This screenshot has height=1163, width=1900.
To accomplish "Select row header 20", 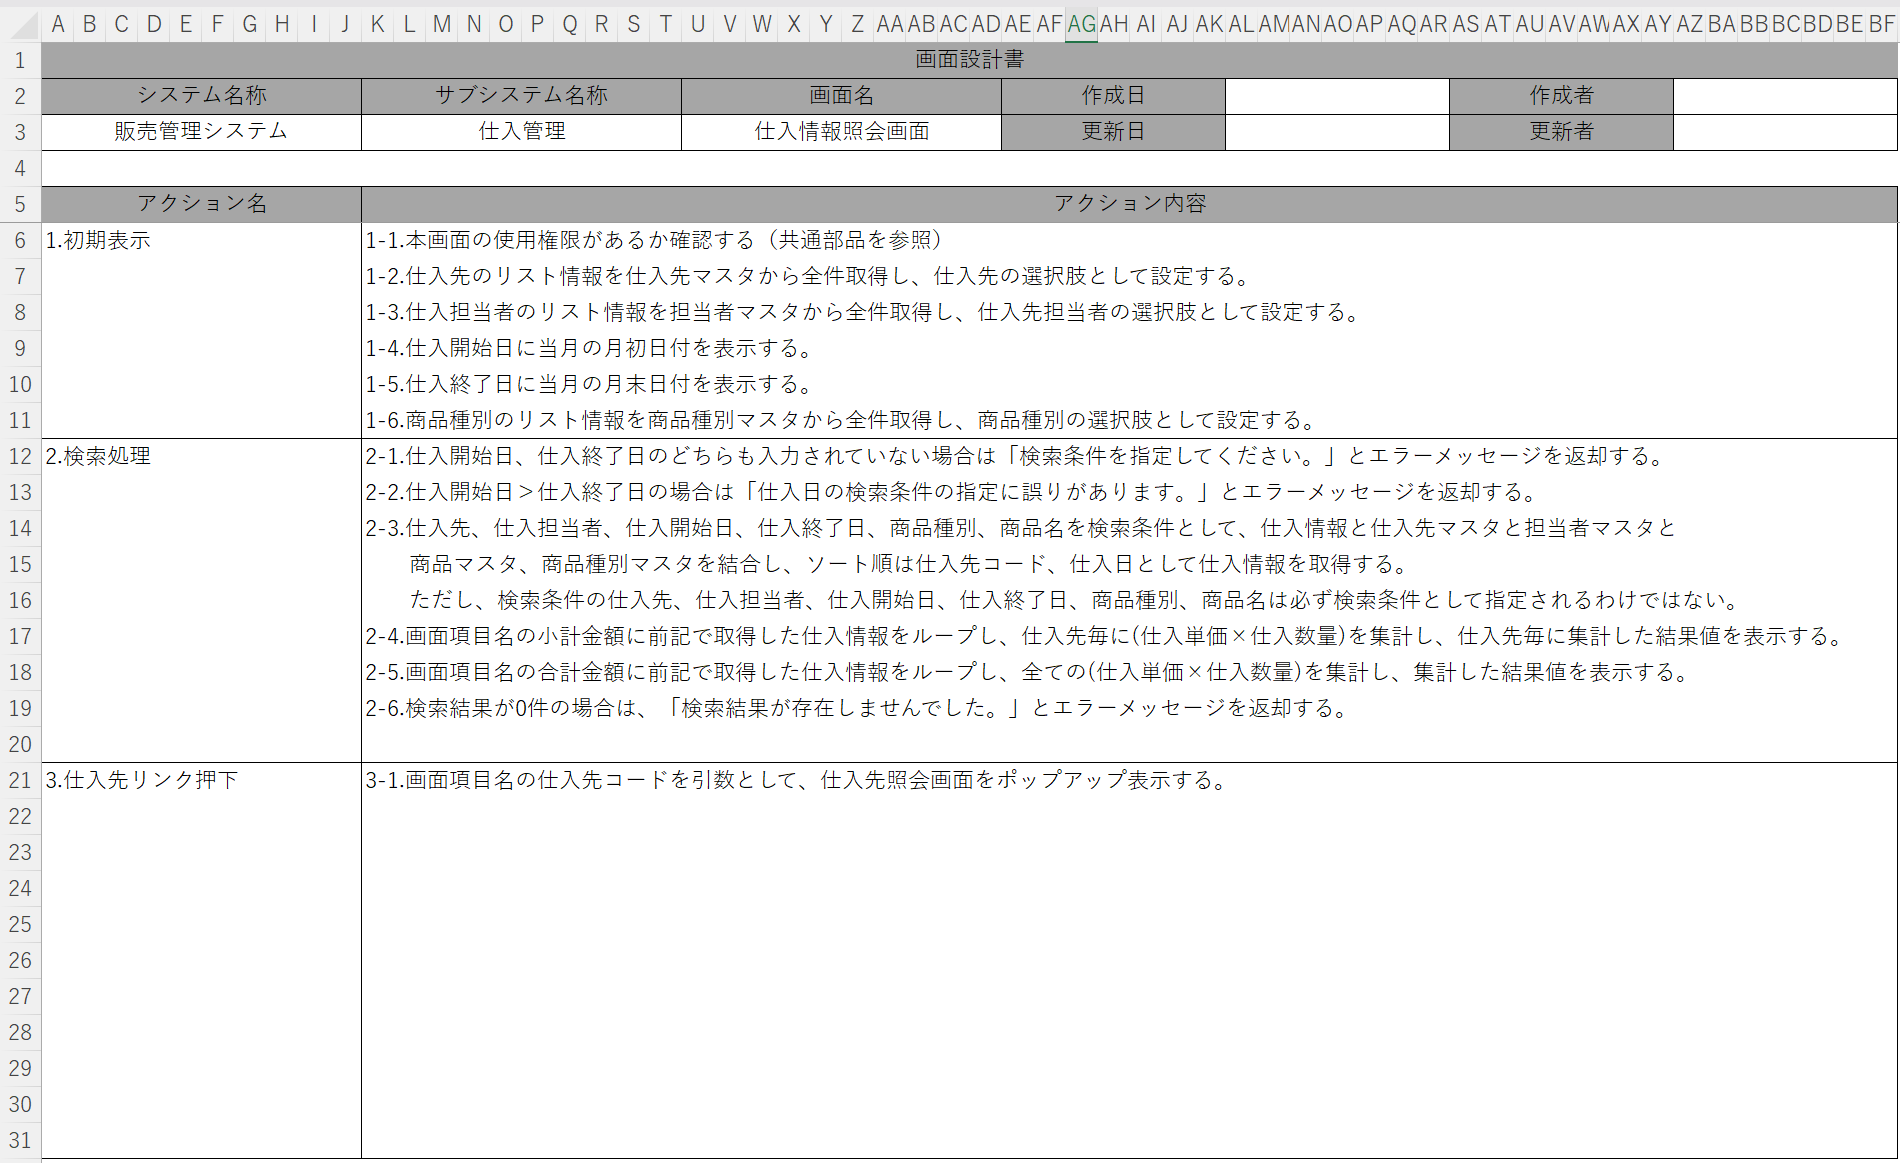I will (20, 744).
